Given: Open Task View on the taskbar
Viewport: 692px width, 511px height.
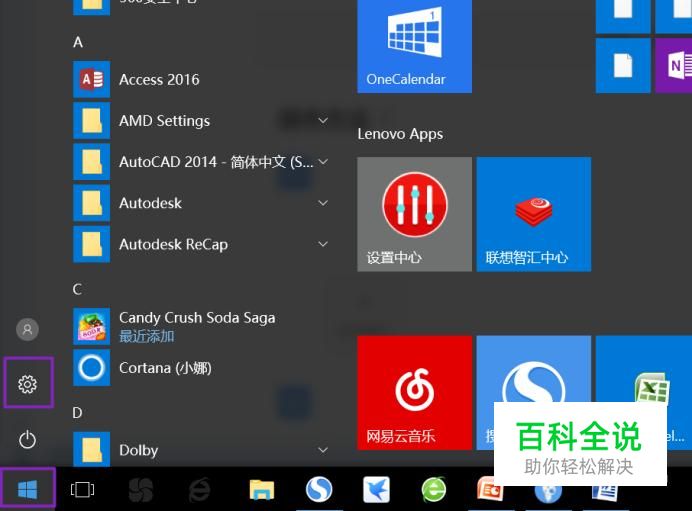Looking at the screenshot, I should 82,489.
